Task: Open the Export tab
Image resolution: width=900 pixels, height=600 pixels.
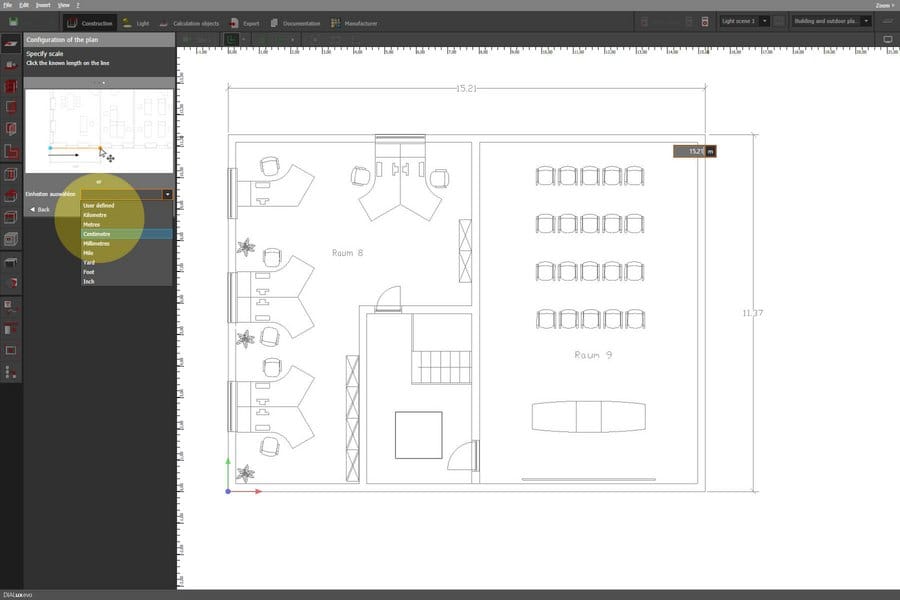Action: 245,24
